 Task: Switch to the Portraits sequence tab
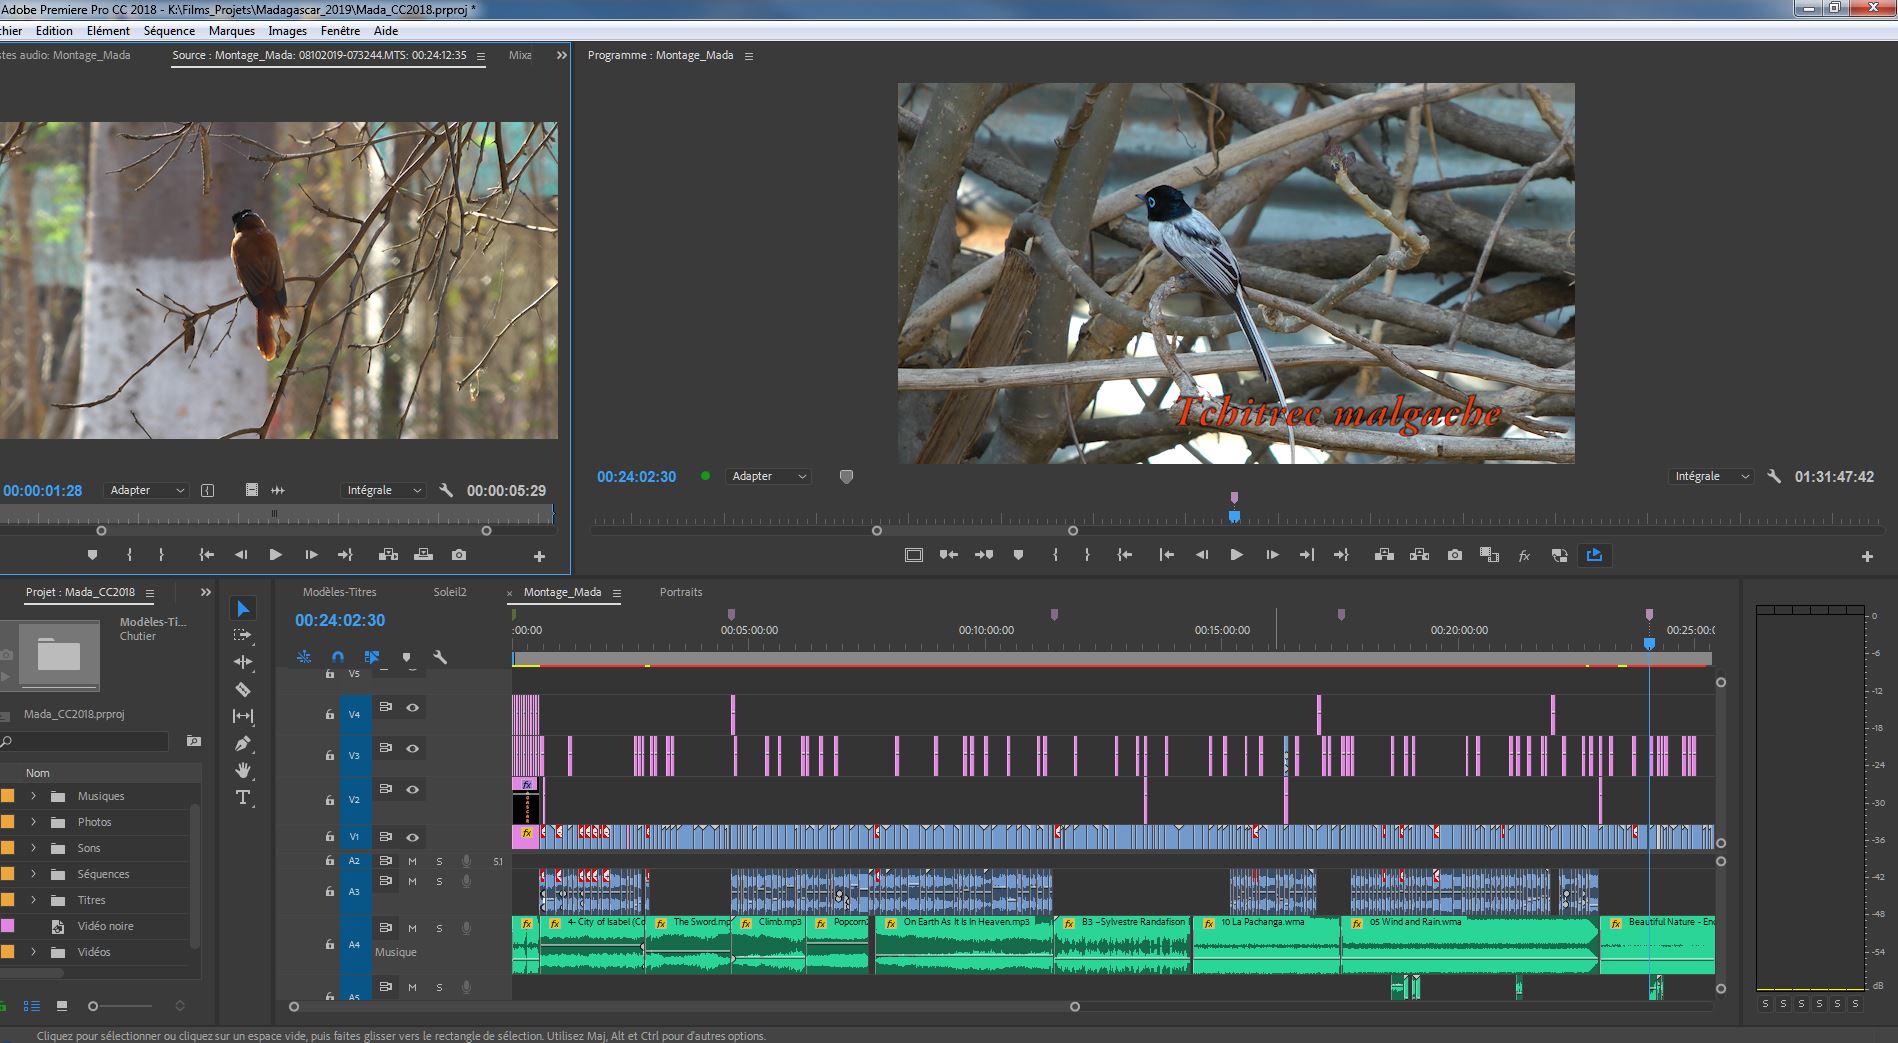point(680,592)
